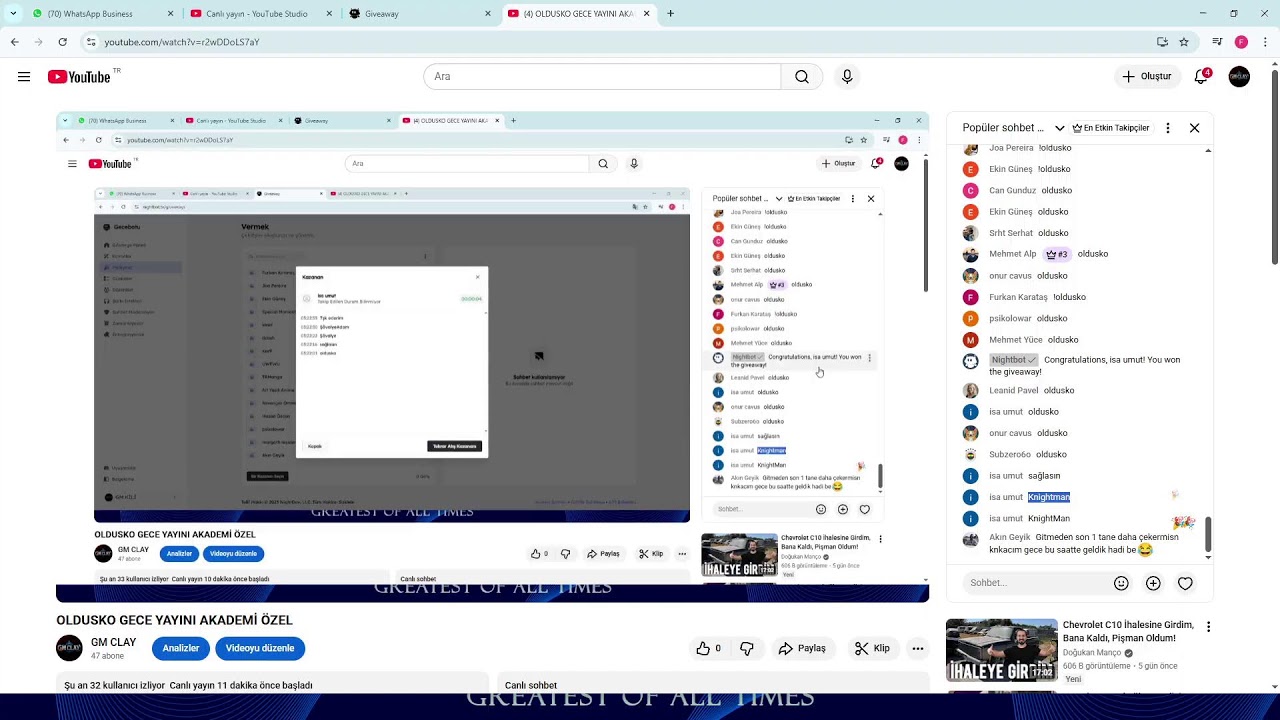Click the Paylaş share button

click(802, 648)
